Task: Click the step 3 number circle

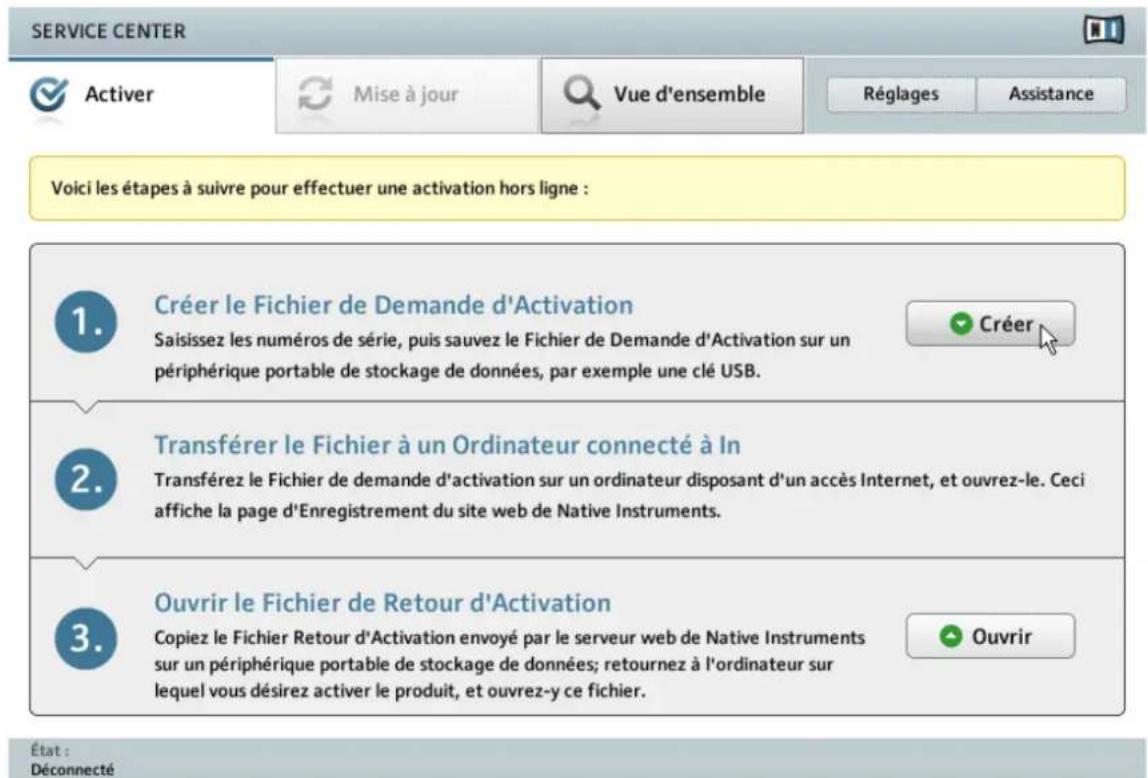Action: [x=86, y=638]
